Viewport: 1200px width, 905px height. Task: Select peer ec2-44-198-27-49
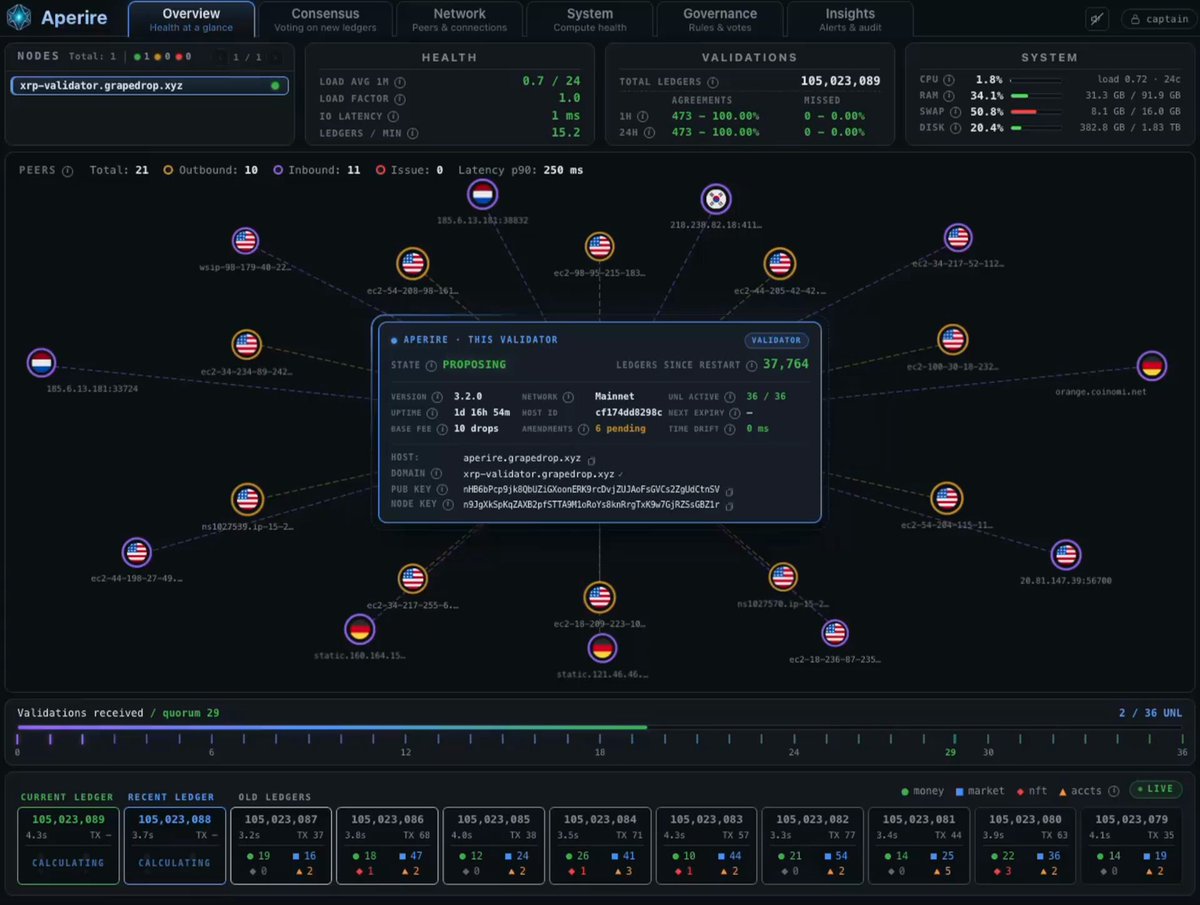[x=136, y=552]
